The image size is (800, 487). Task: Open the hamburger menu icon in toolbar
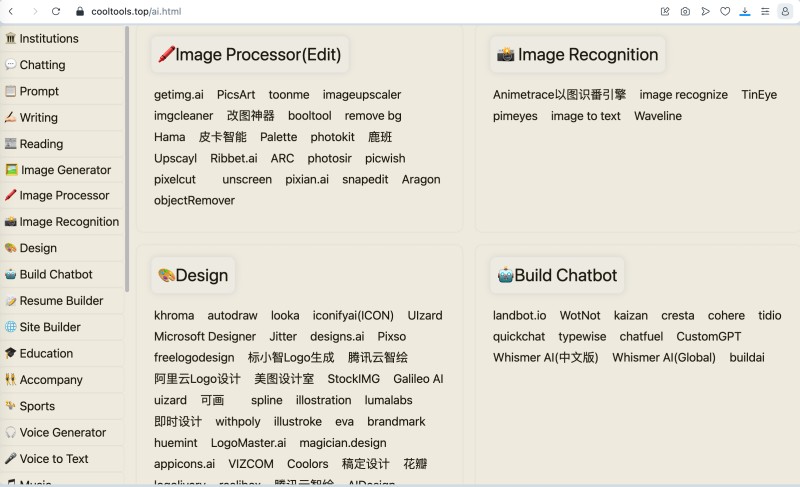click(x=765, y=11)
